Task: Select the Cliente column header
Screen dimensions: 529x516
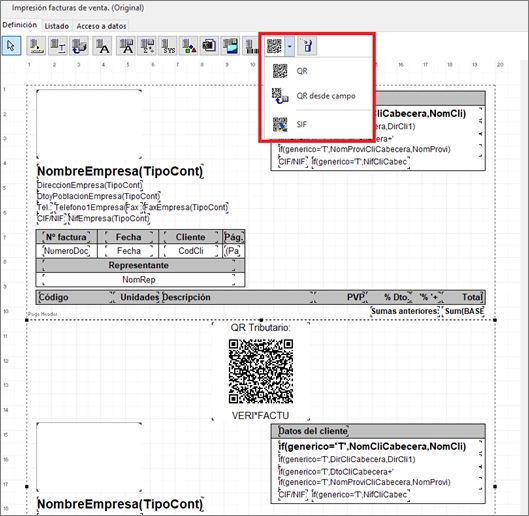Action: click(190, 237)
